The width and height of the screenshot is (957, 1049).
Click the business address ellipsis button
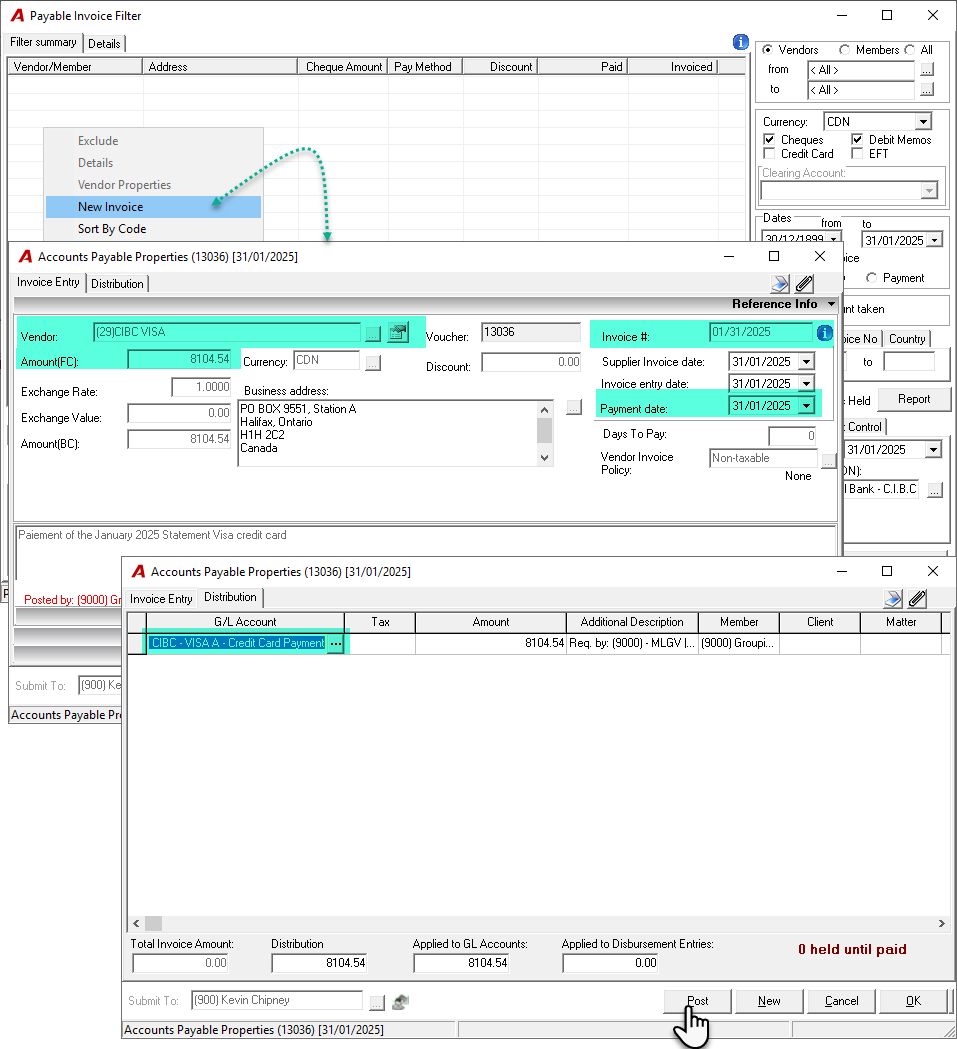[x=574, y=407]
